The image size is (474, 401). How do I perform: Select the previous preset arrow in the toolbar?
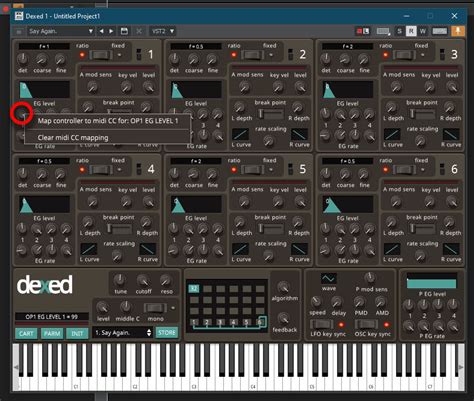coord(101,31)
